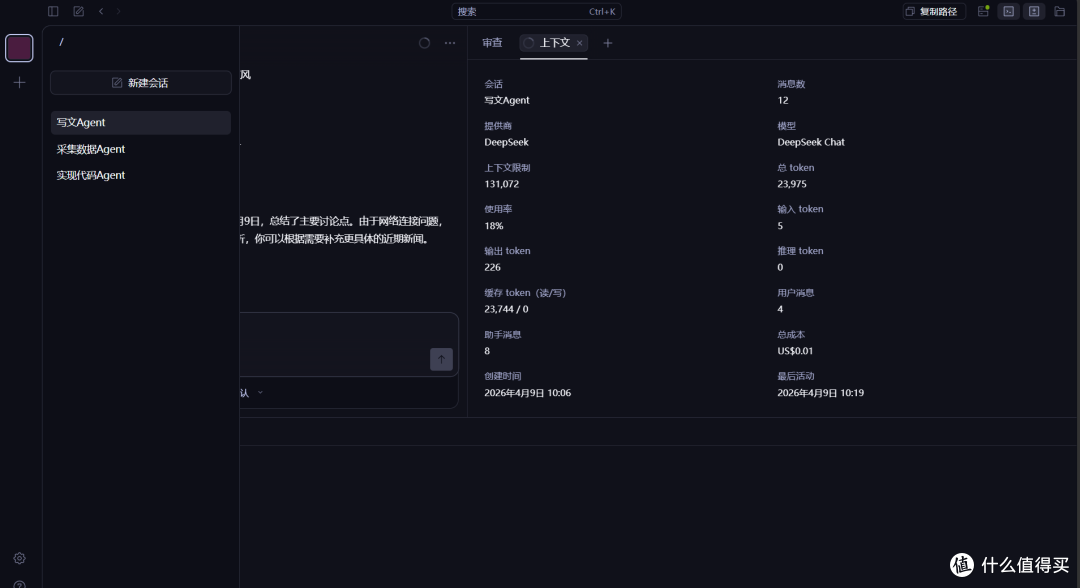Click the 新建会话 button
Screen dimensions: 1080x588
point(141,83)
